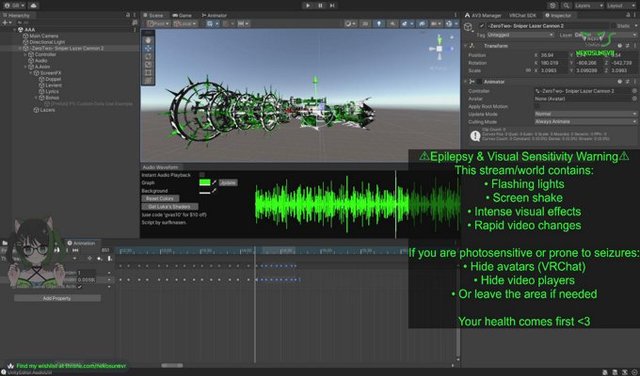
Task: Open the Layers dropdown in top bar
Action: [x=589, y=6]
